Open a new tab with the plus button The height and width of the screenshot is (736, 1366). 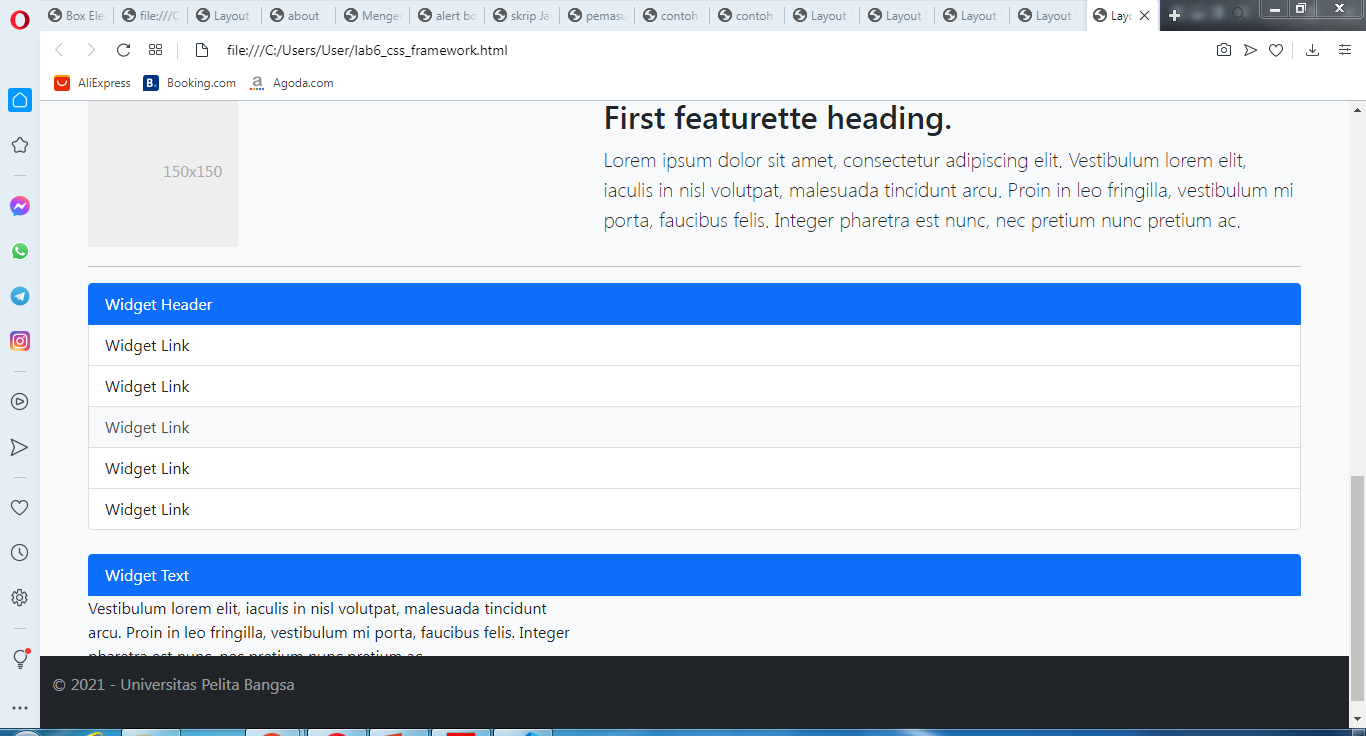click(x=1174, y=15)
